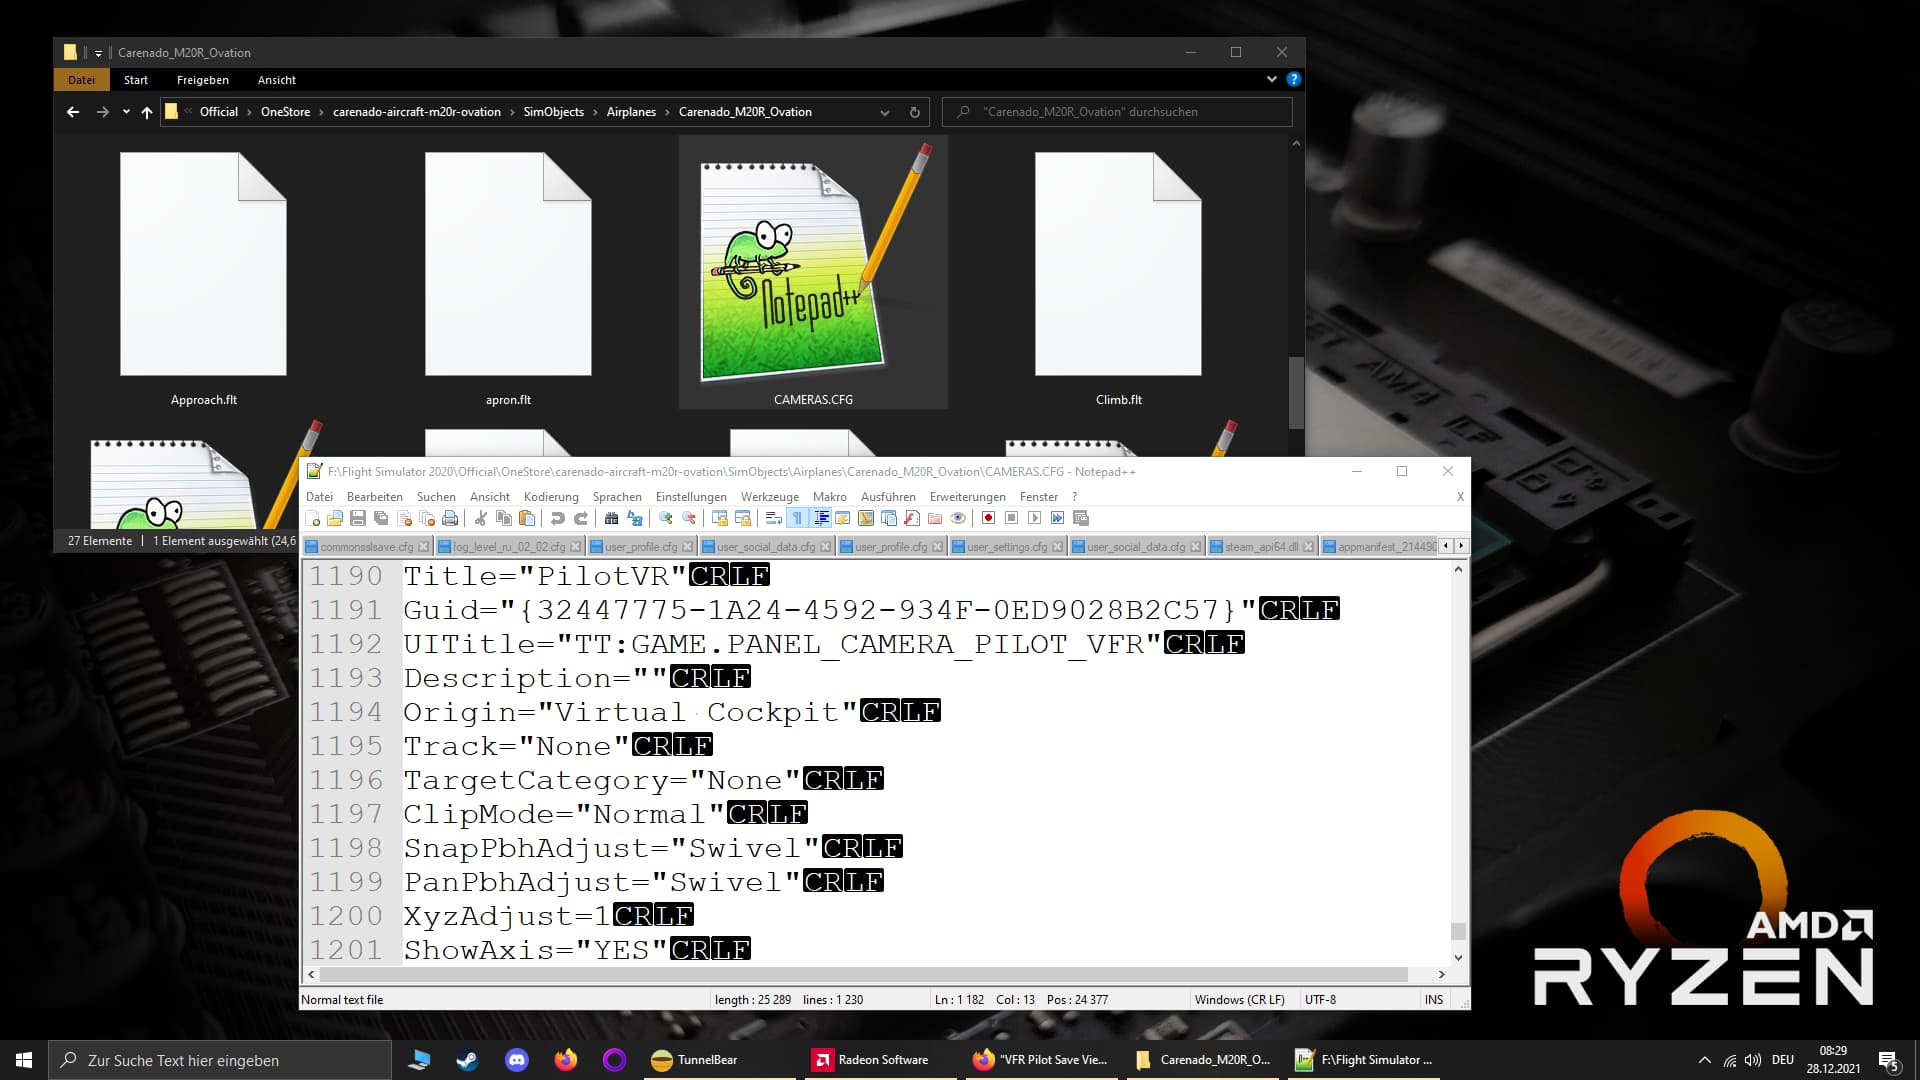The image size is (1920, 1080).
Task: Click the Cut scissors icon
Action: pyautogui.click(x=481, y=518)
